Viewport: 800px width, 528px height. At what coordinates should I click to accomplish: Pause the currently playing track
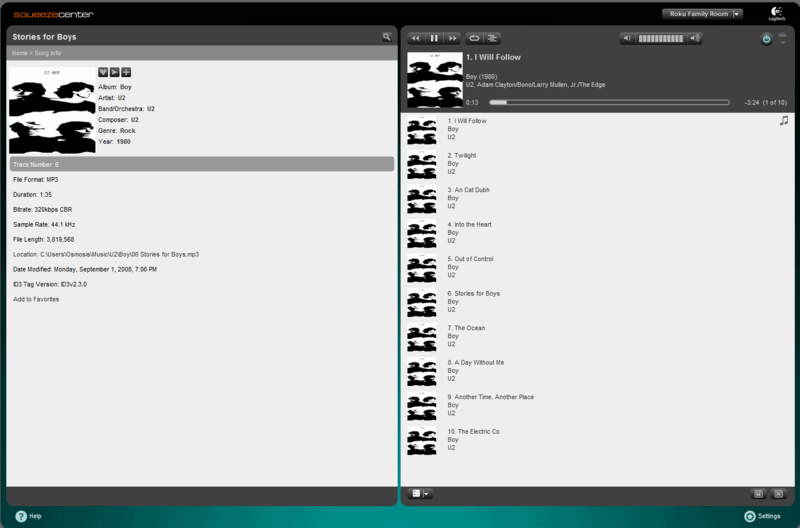[434, 38]
